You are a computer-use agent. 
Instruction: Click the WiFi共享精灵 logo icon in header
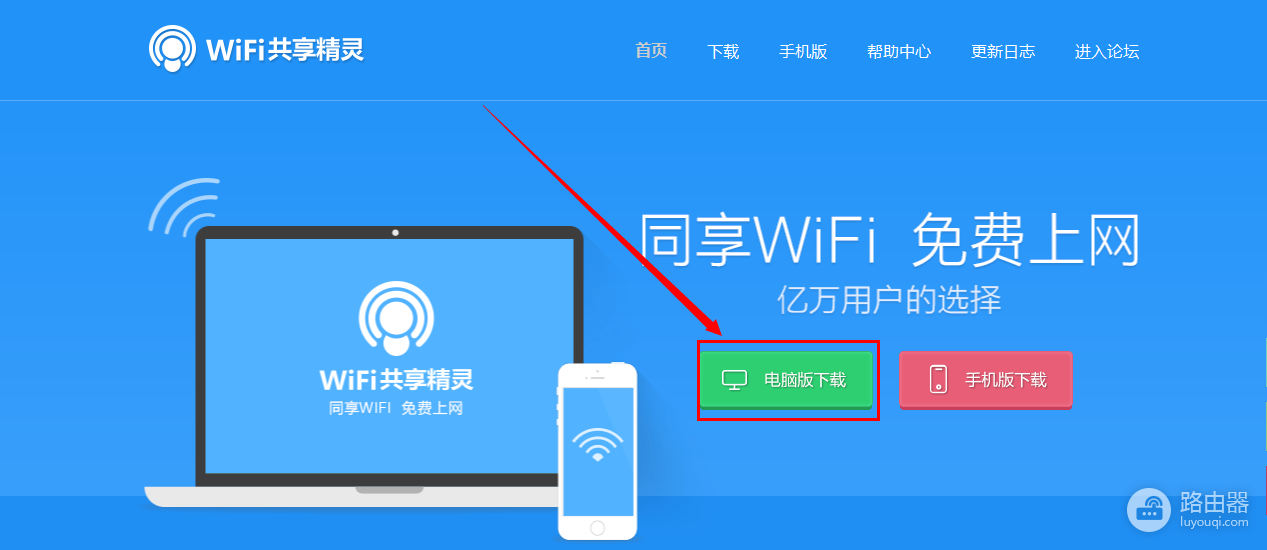tap(172, 48)
